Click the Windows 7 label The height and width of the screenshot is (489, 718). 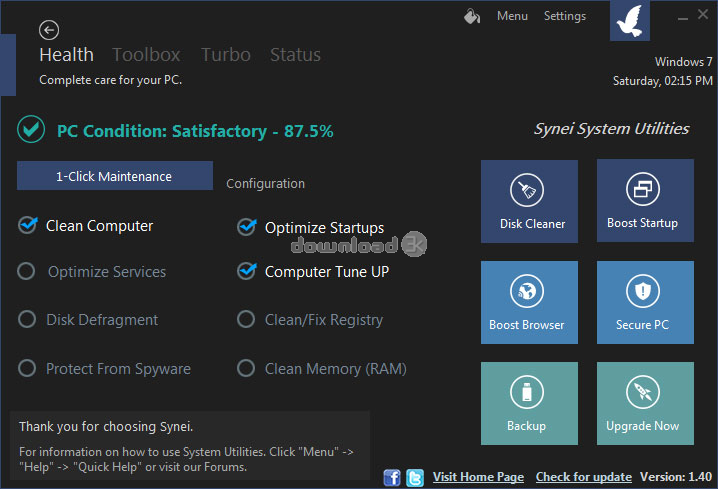(684, 62)
